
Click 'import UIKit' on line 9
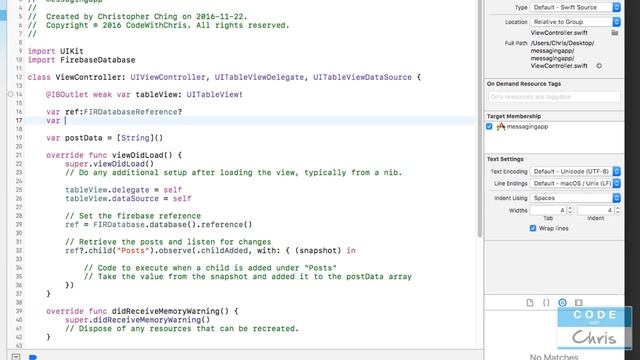click(56, 51)
